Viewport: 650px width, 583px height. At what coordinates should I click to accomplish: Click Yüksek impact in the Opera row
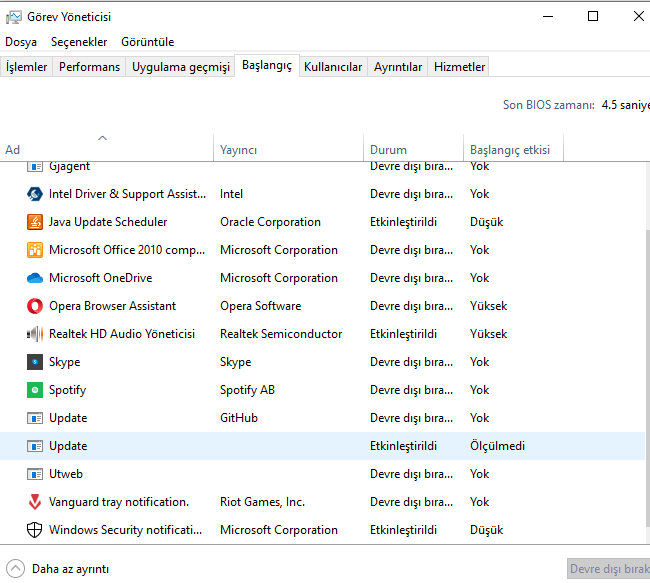pos(488,306)
